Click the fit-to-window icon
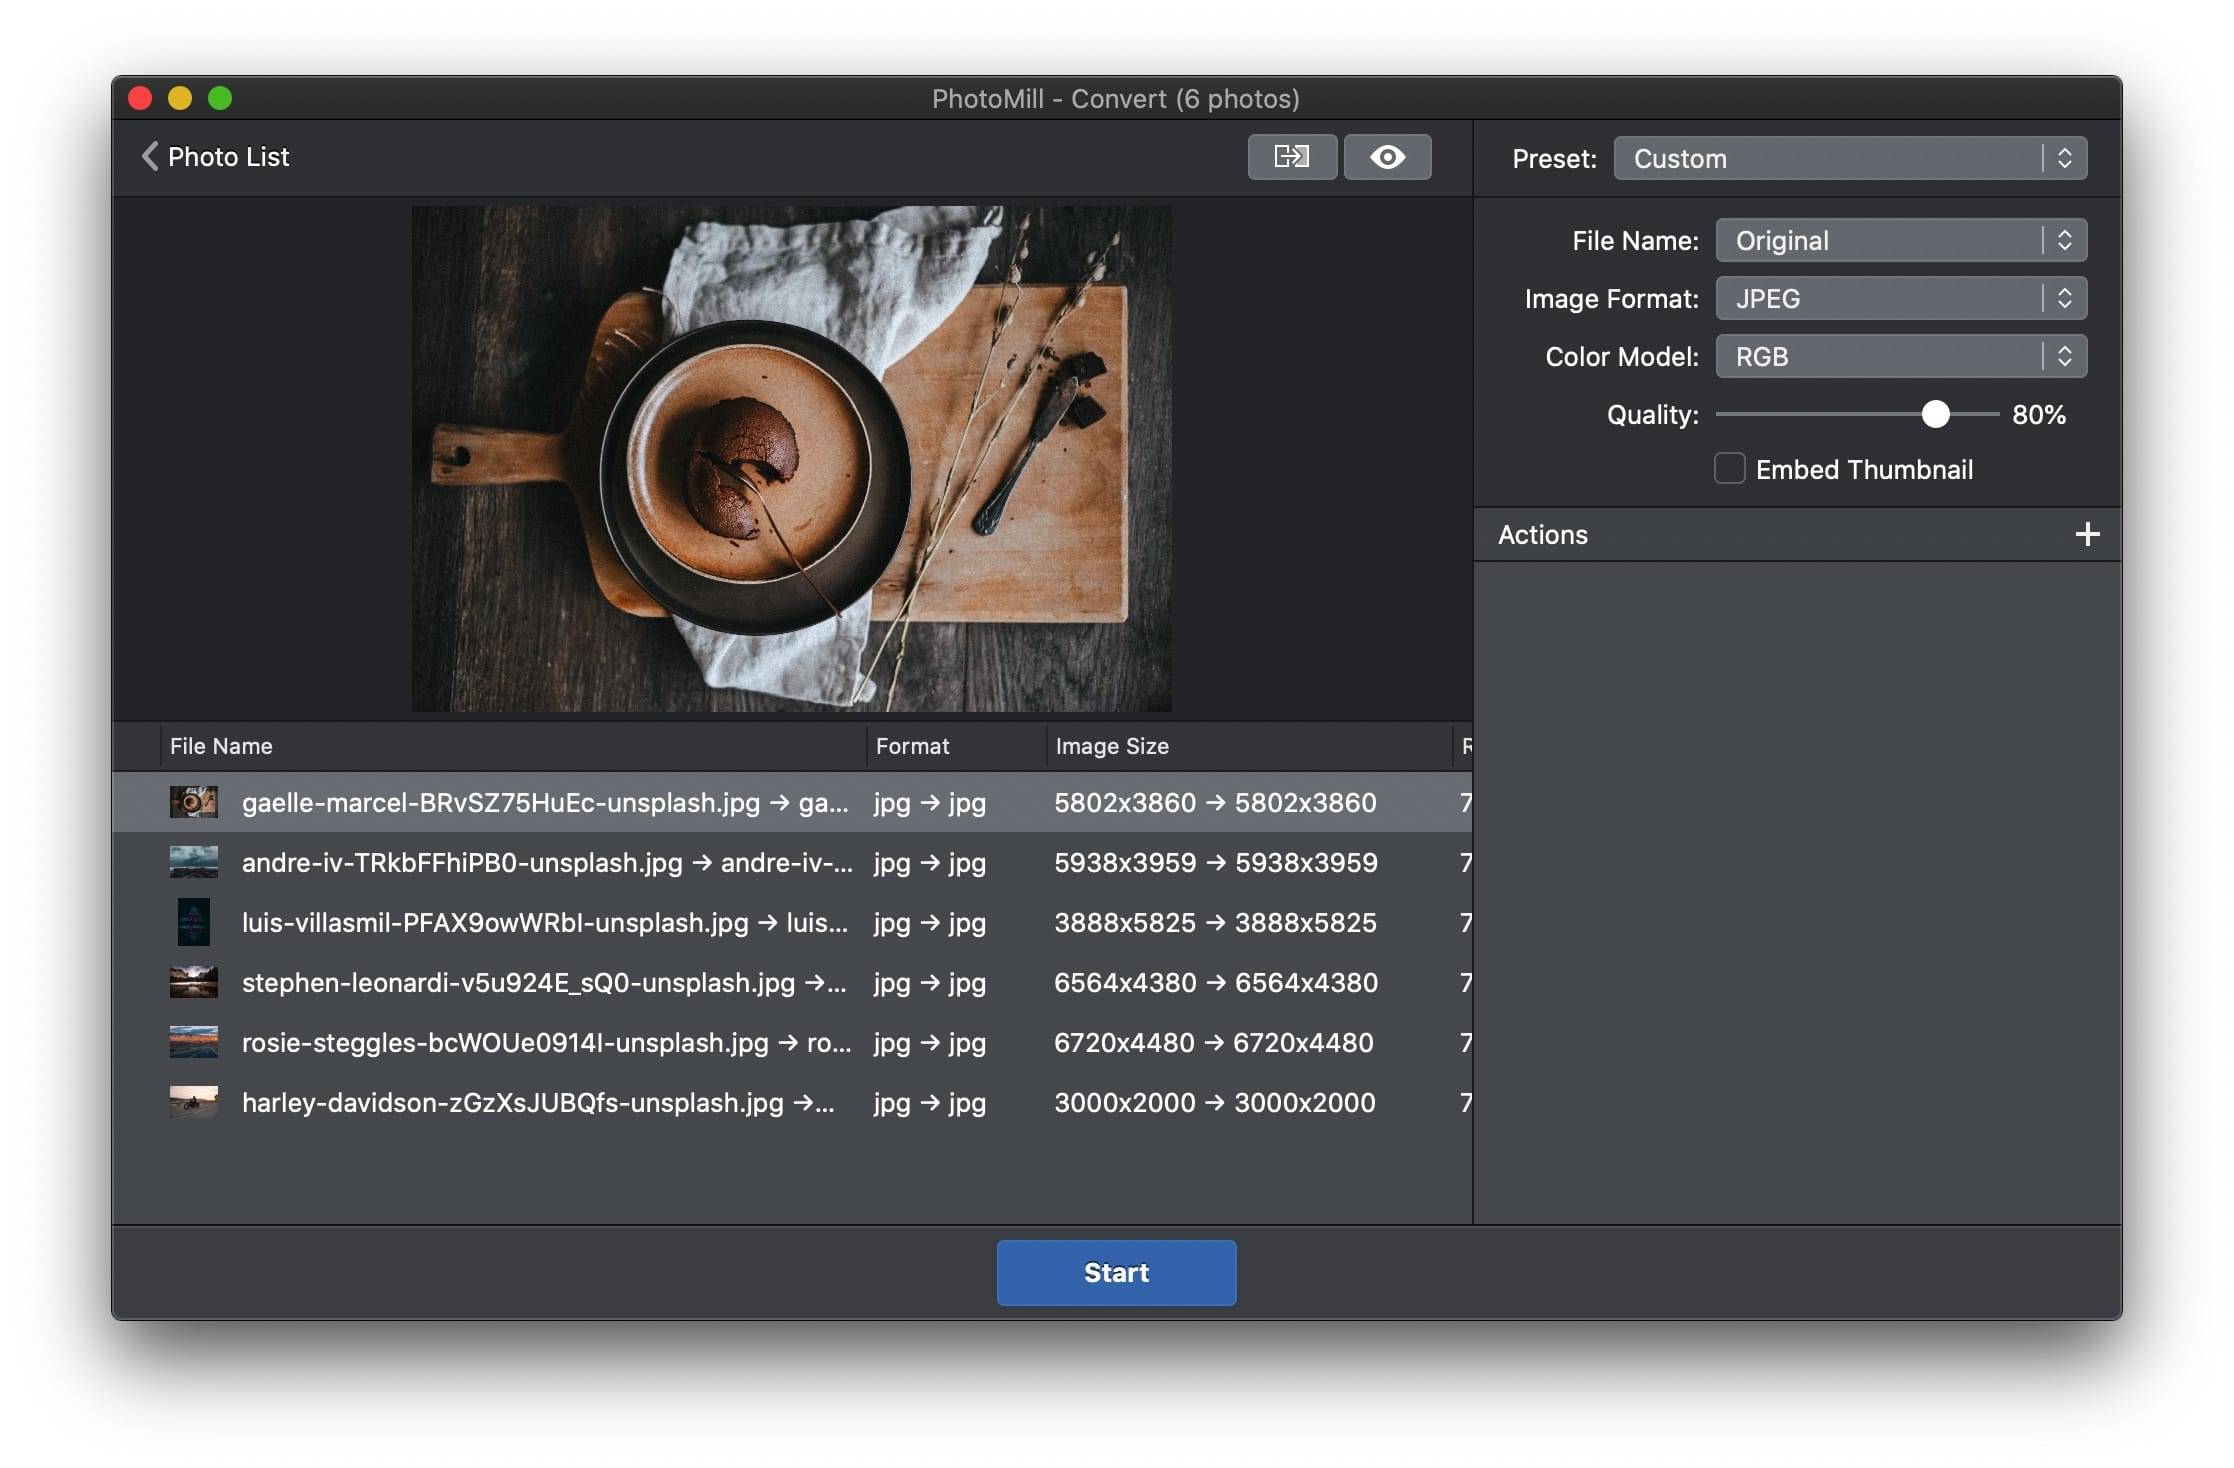The image size is (2234, 1468). click(1294, 156)
